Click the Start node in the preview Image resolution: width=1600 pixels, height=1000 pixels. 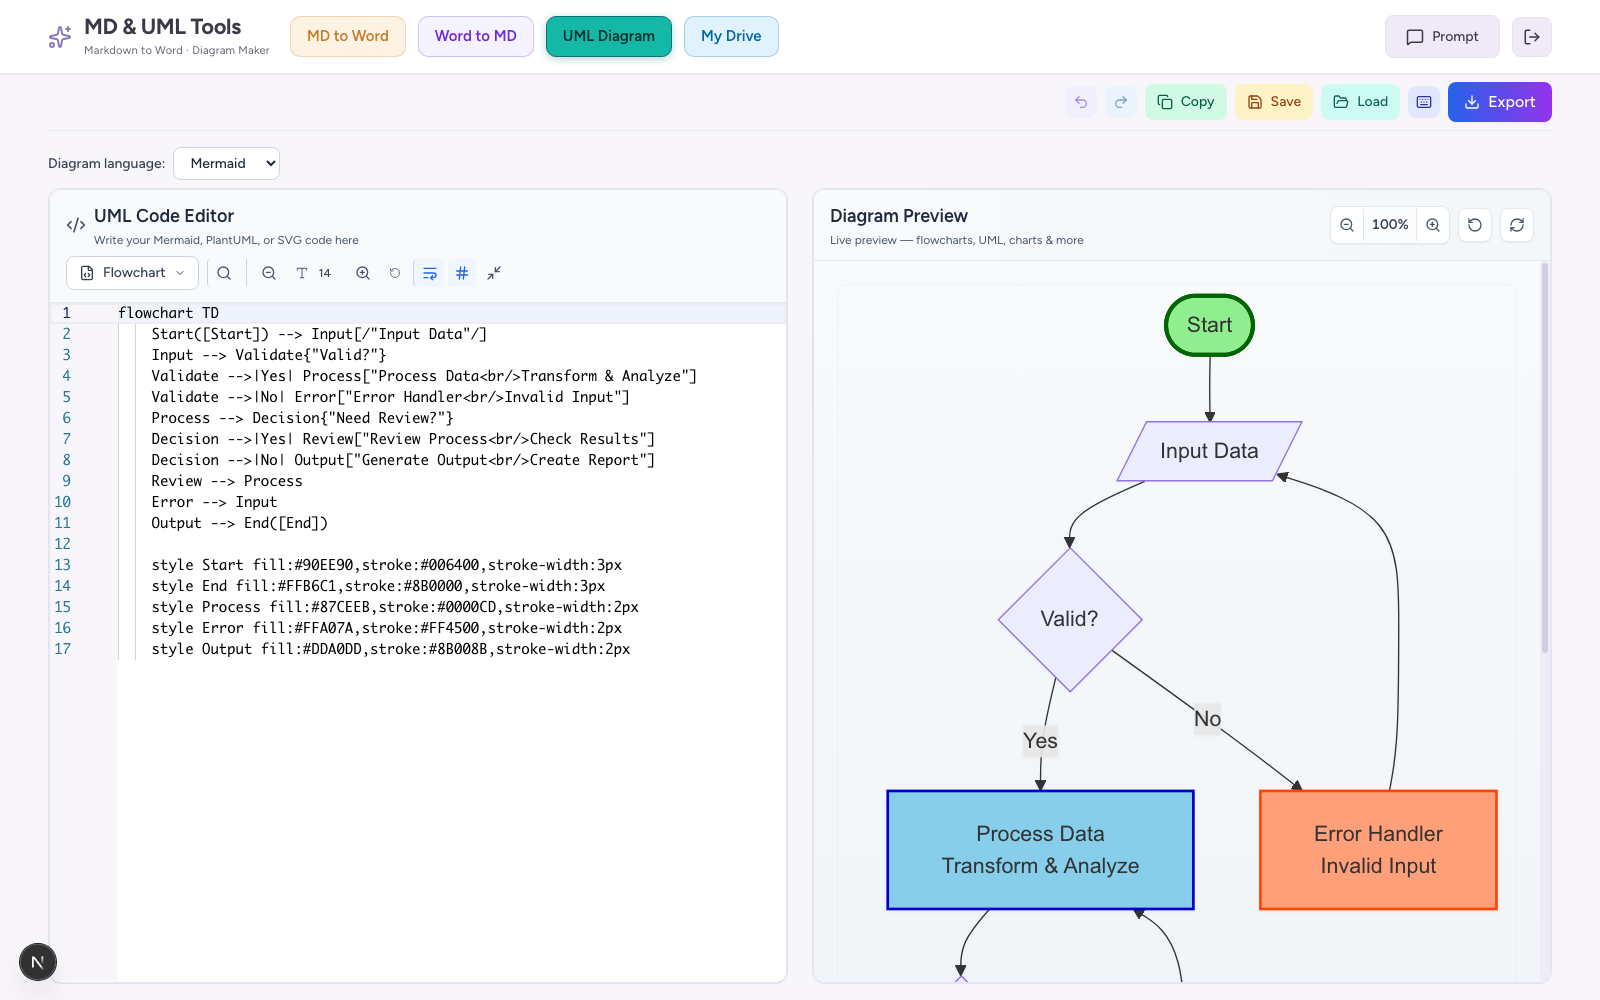(1209, 325)
